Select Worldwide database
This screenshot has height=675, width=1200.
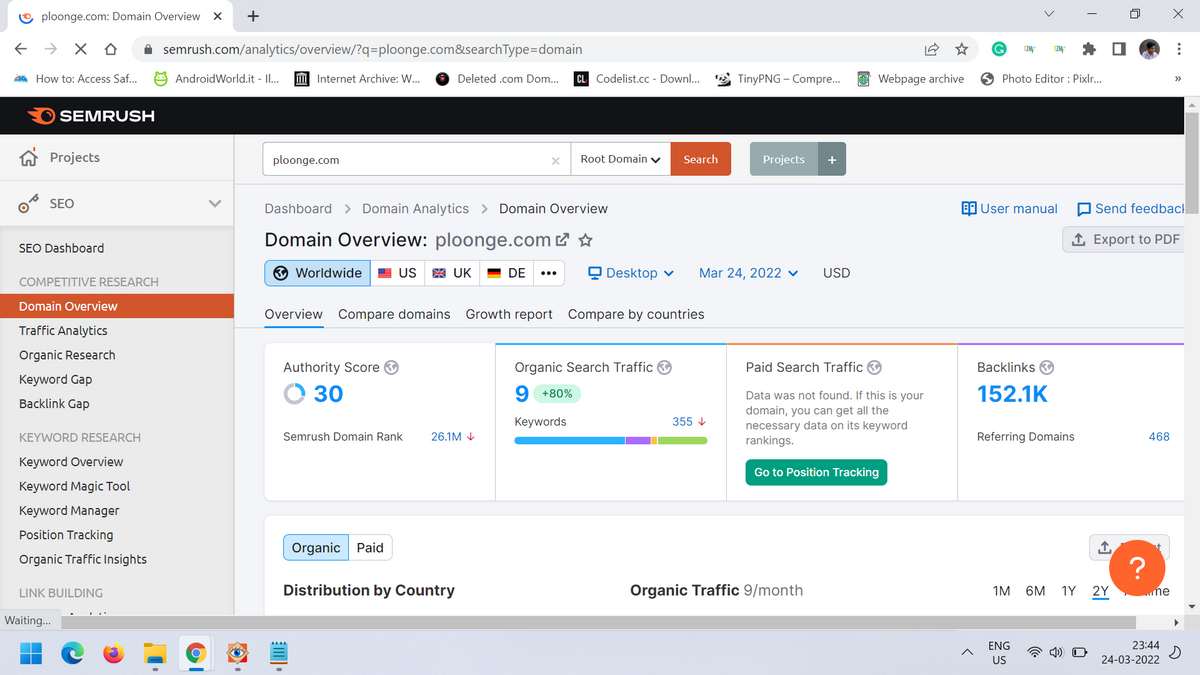(x=317, y=273)
